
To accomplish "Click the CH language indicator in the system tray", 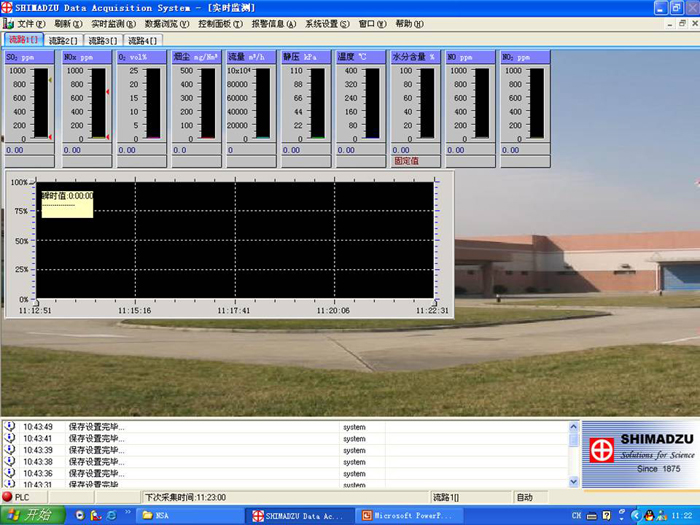I will pyautogui.click(x=577, y=515).
